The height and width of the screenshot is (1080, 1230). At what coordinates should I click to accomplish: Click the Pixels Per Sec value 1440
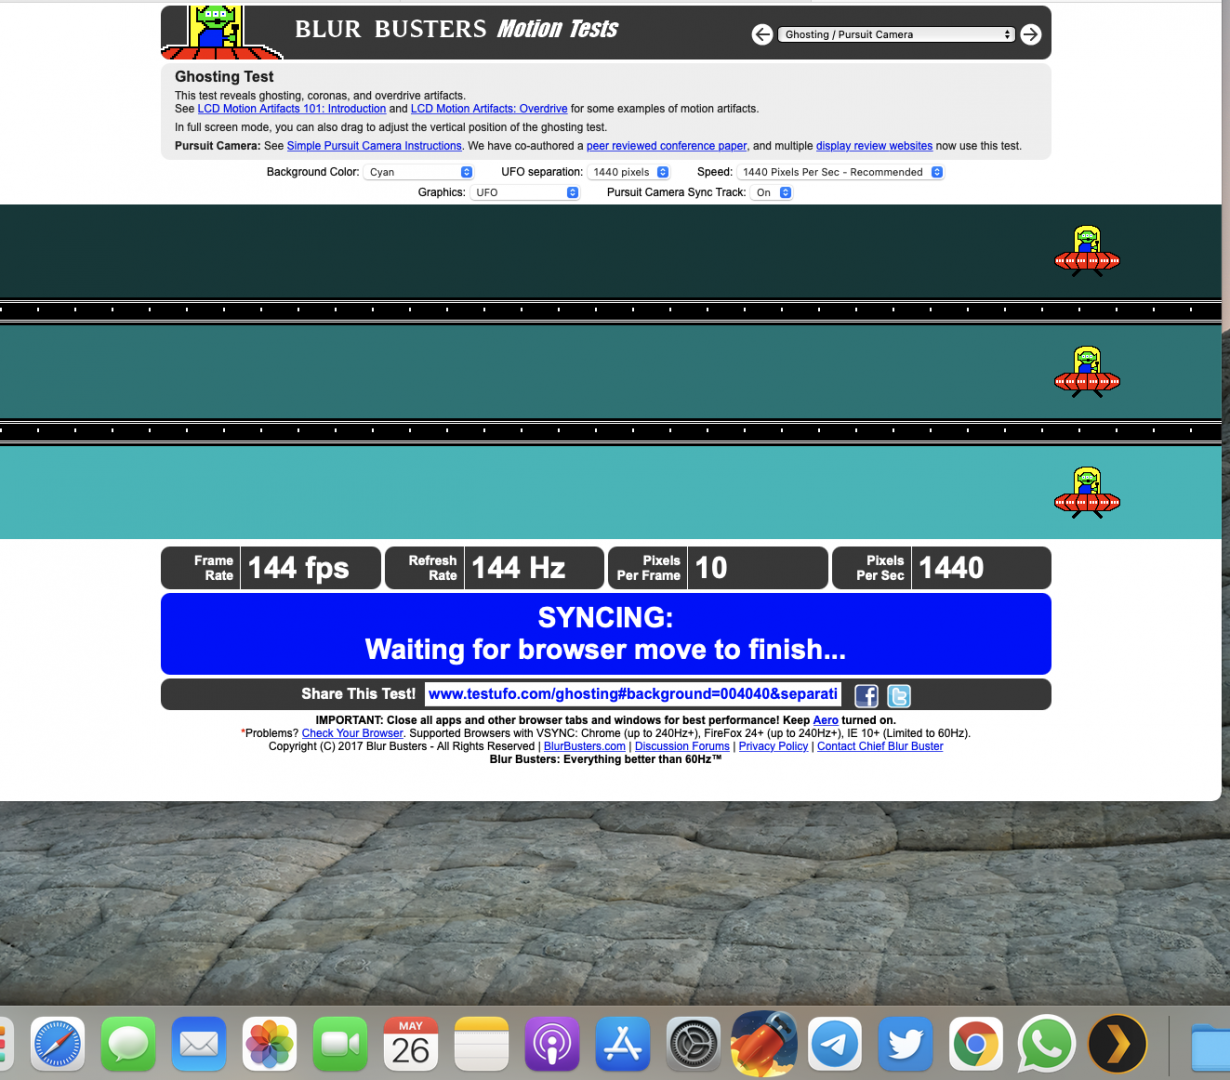pyautogui.click(x=951, y=568)
